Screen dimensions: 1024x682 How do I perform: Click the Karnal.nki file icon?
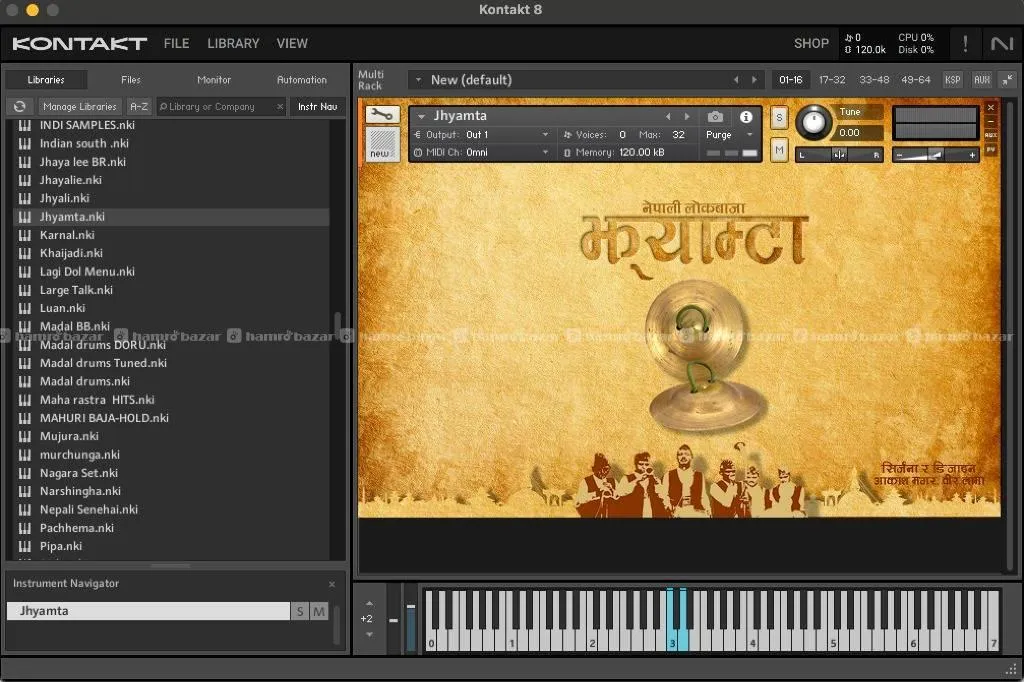(x=25, y=235)
